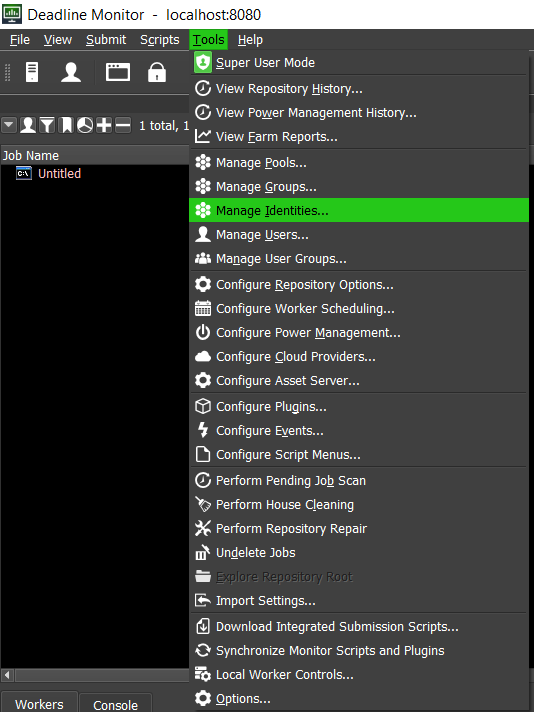This screenshot has height=712, width=534.
Task: Click the Super User Mode shield icon
Action: (203, 62)
